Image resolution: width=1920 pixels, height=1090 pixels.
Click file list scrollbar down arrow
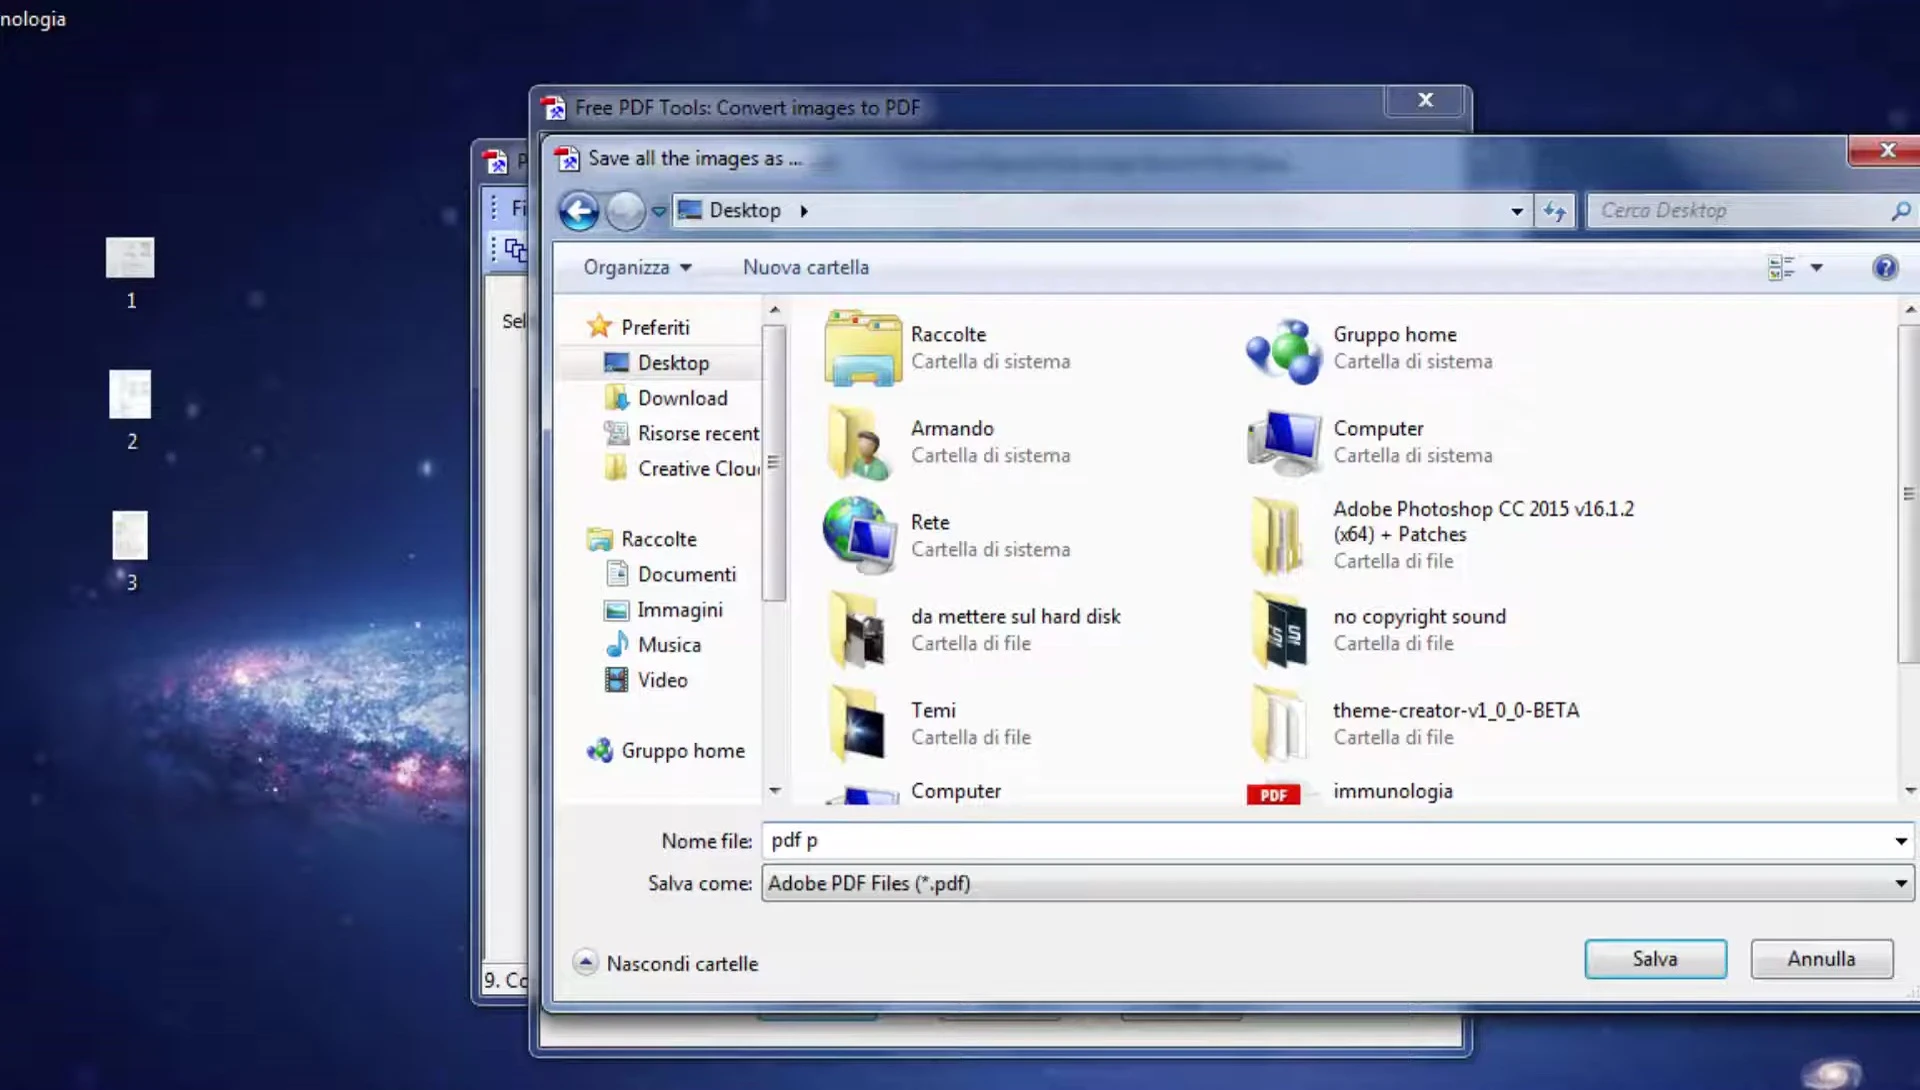[1910, 791]
